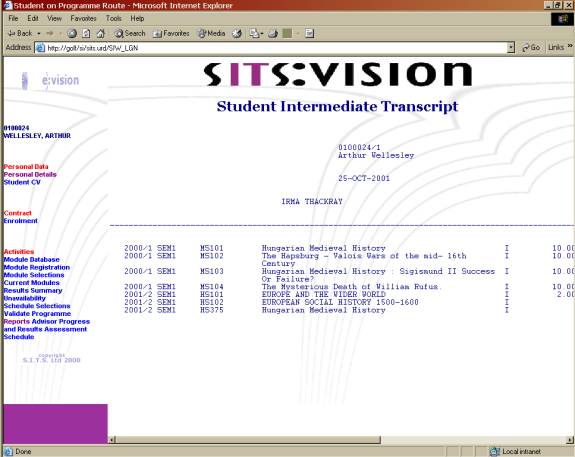Image resolution: width=575 pixels, height=457 pixels.
Task: Click the Discuss icon at toolbar end
Action: point(310,33)
